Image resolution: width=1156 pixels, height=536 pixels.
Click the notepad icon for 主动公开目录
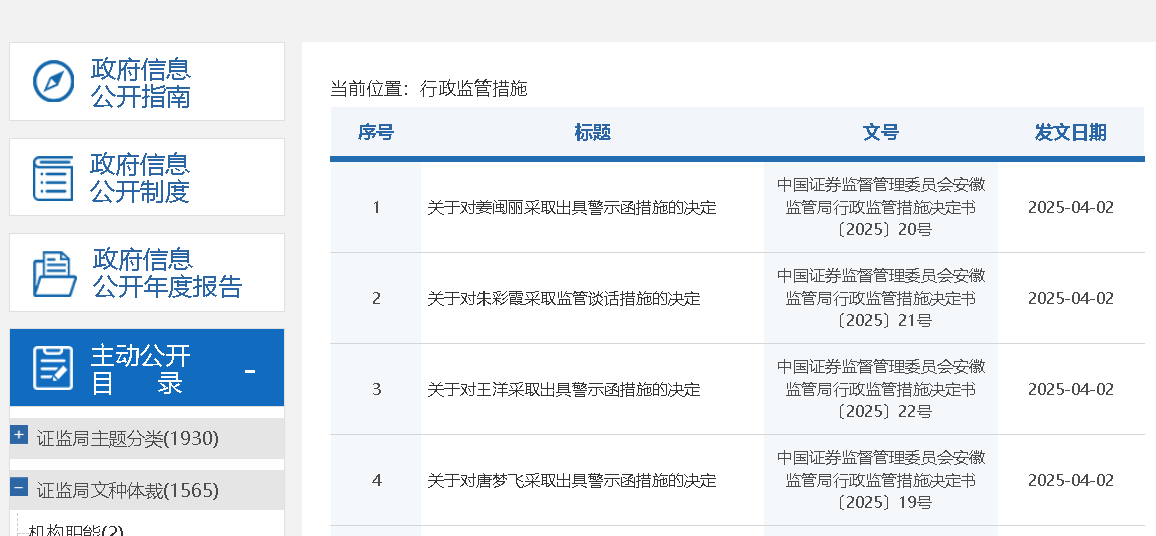pos(53,368)
